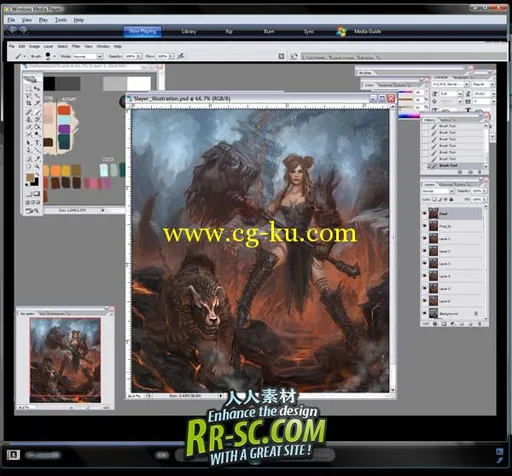This screenshot has height=476, width=512.
Task: Open the Brush preset picker arrow
Action: pos(55,56)
